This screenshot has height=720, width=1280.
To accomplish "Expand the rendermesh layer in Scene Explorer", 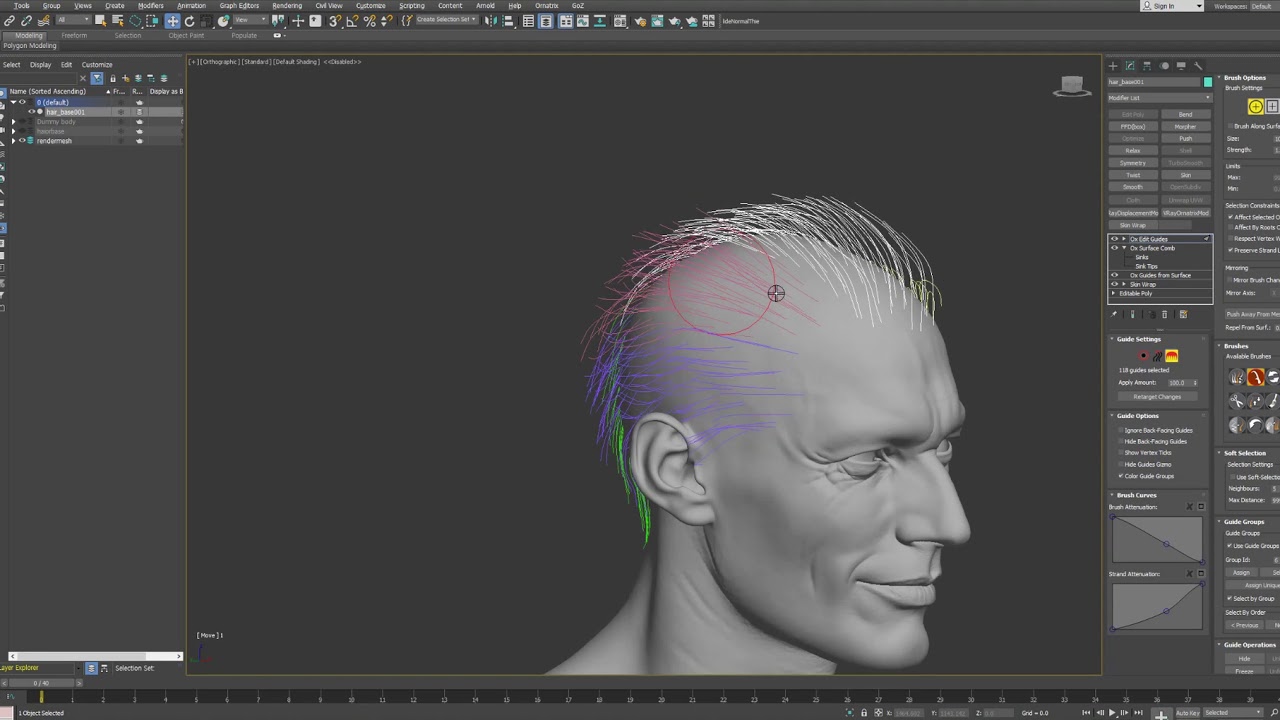I will [13, 141].
